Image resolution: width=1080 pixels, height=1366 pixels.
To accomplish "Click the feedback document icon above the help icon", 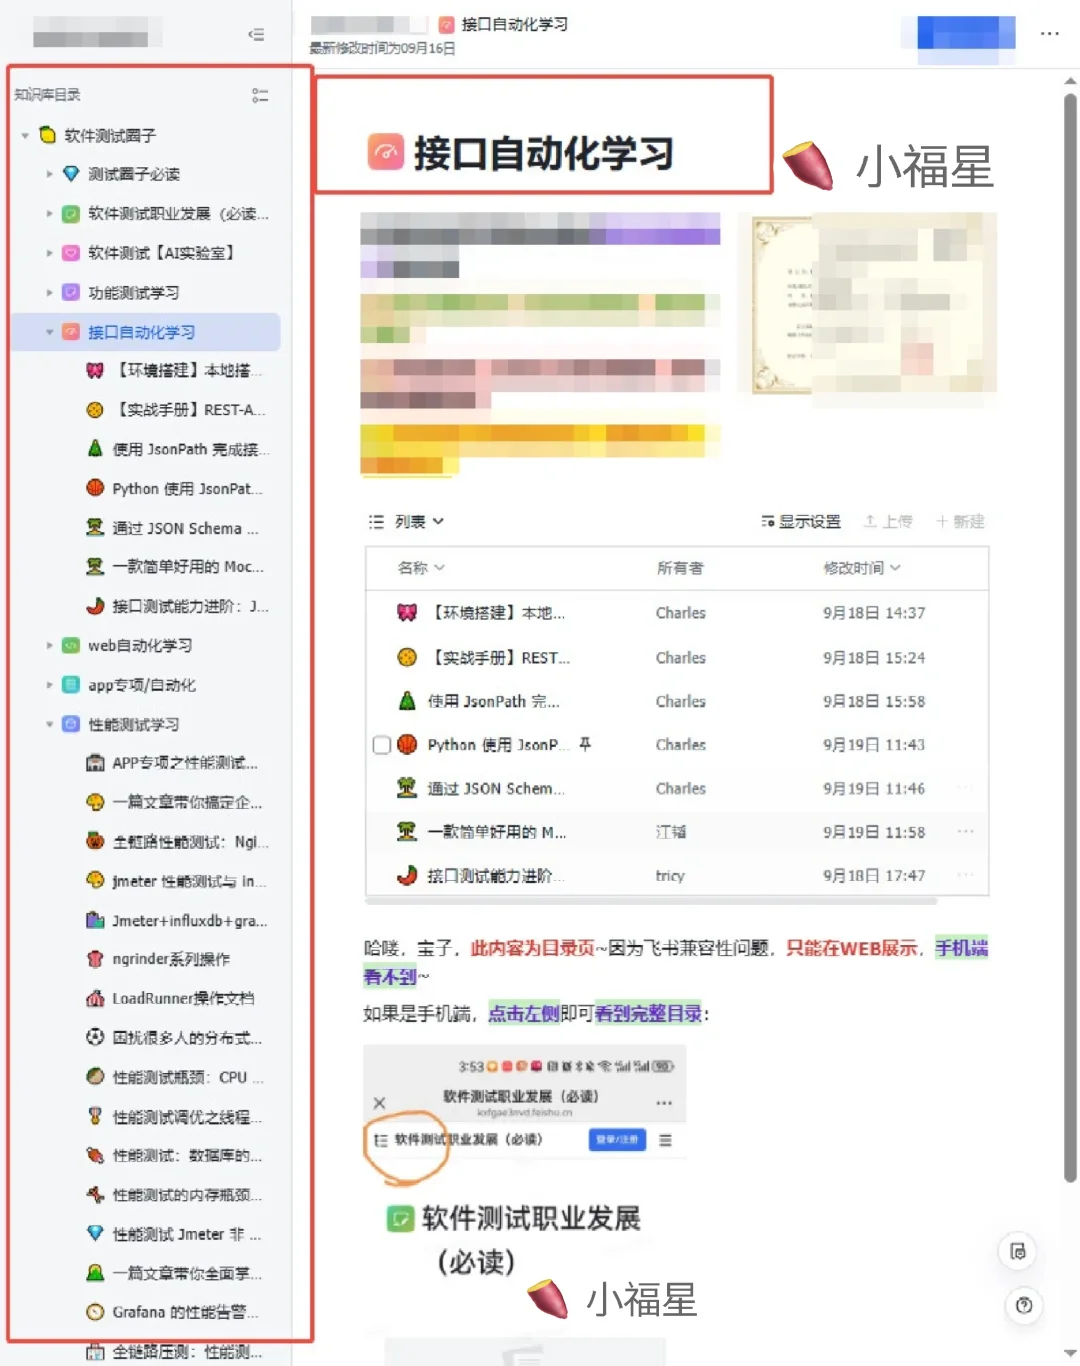I will tap(1016, 1251).
